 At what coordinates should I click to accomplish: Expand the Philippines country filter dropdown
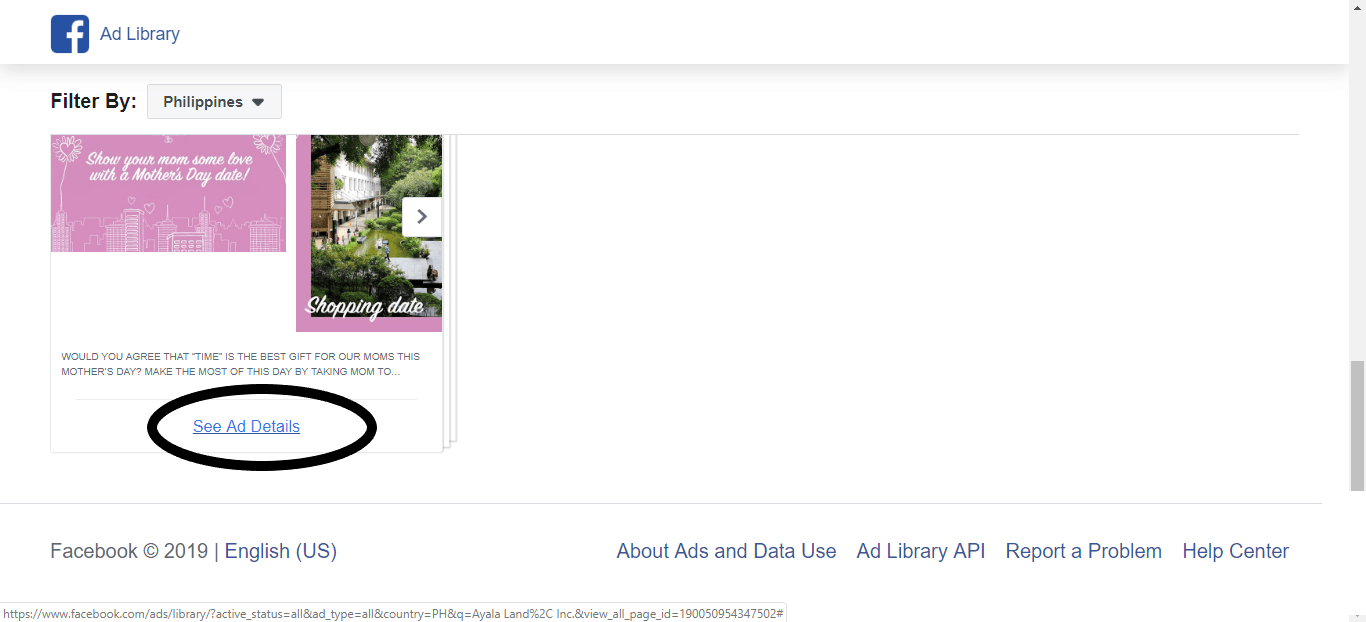[214, 102]
